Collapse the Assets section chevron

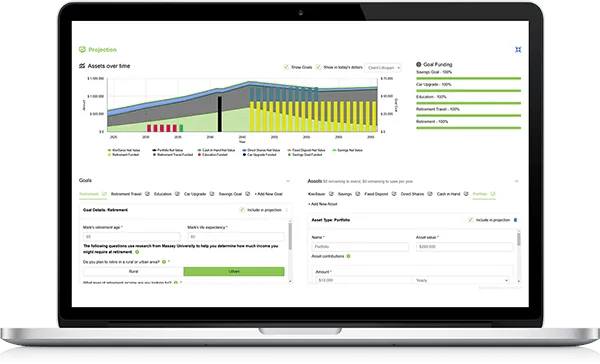516,181
